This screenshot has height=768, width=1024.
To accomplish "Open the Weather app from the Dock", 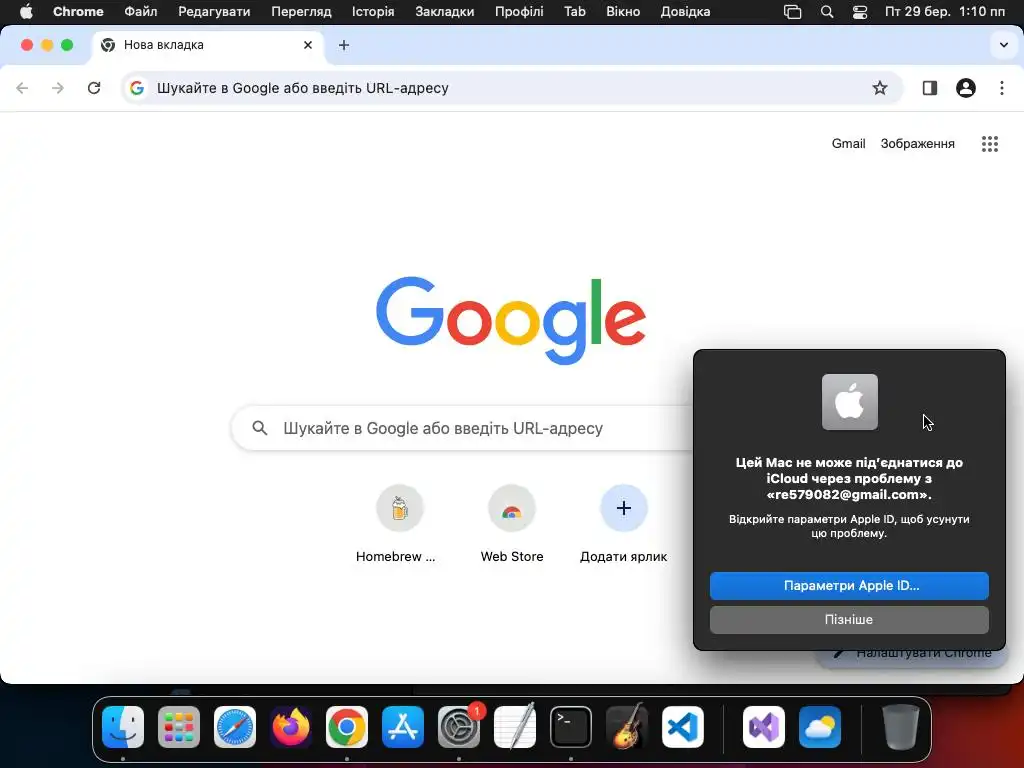I will pyautogui.click(x=820, y=727).
